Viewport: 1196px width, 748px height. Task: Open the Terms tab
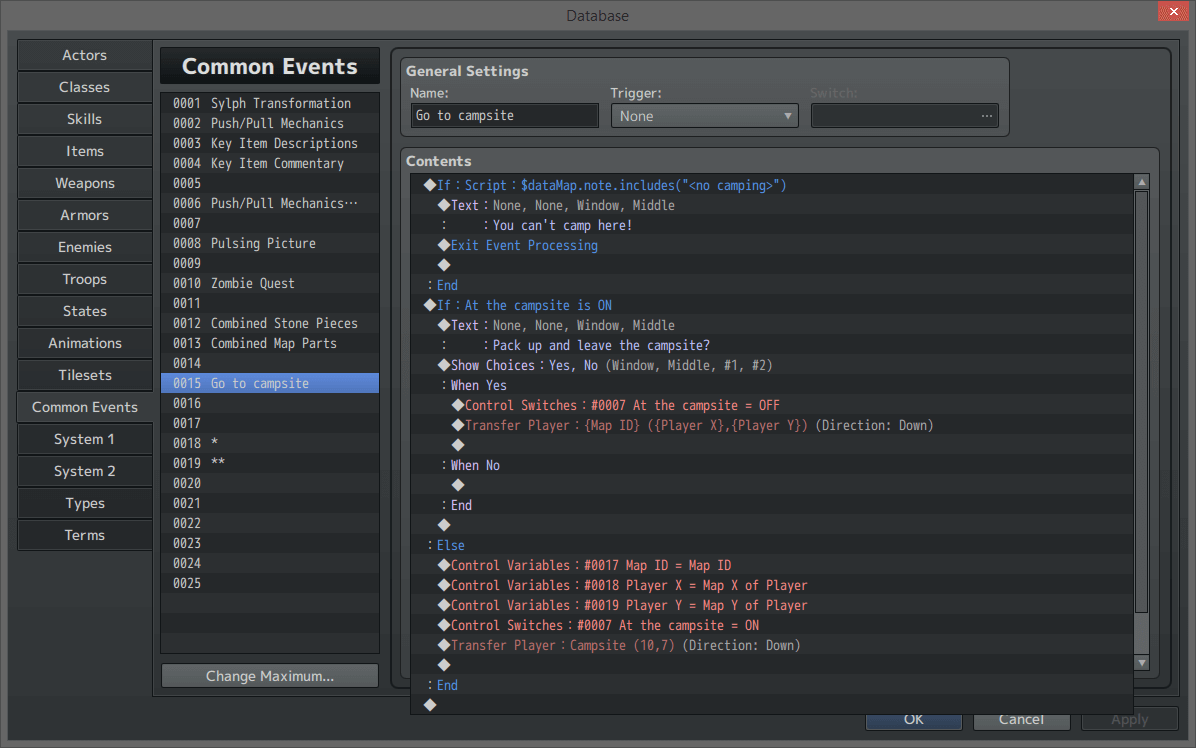tap(84, 535)
